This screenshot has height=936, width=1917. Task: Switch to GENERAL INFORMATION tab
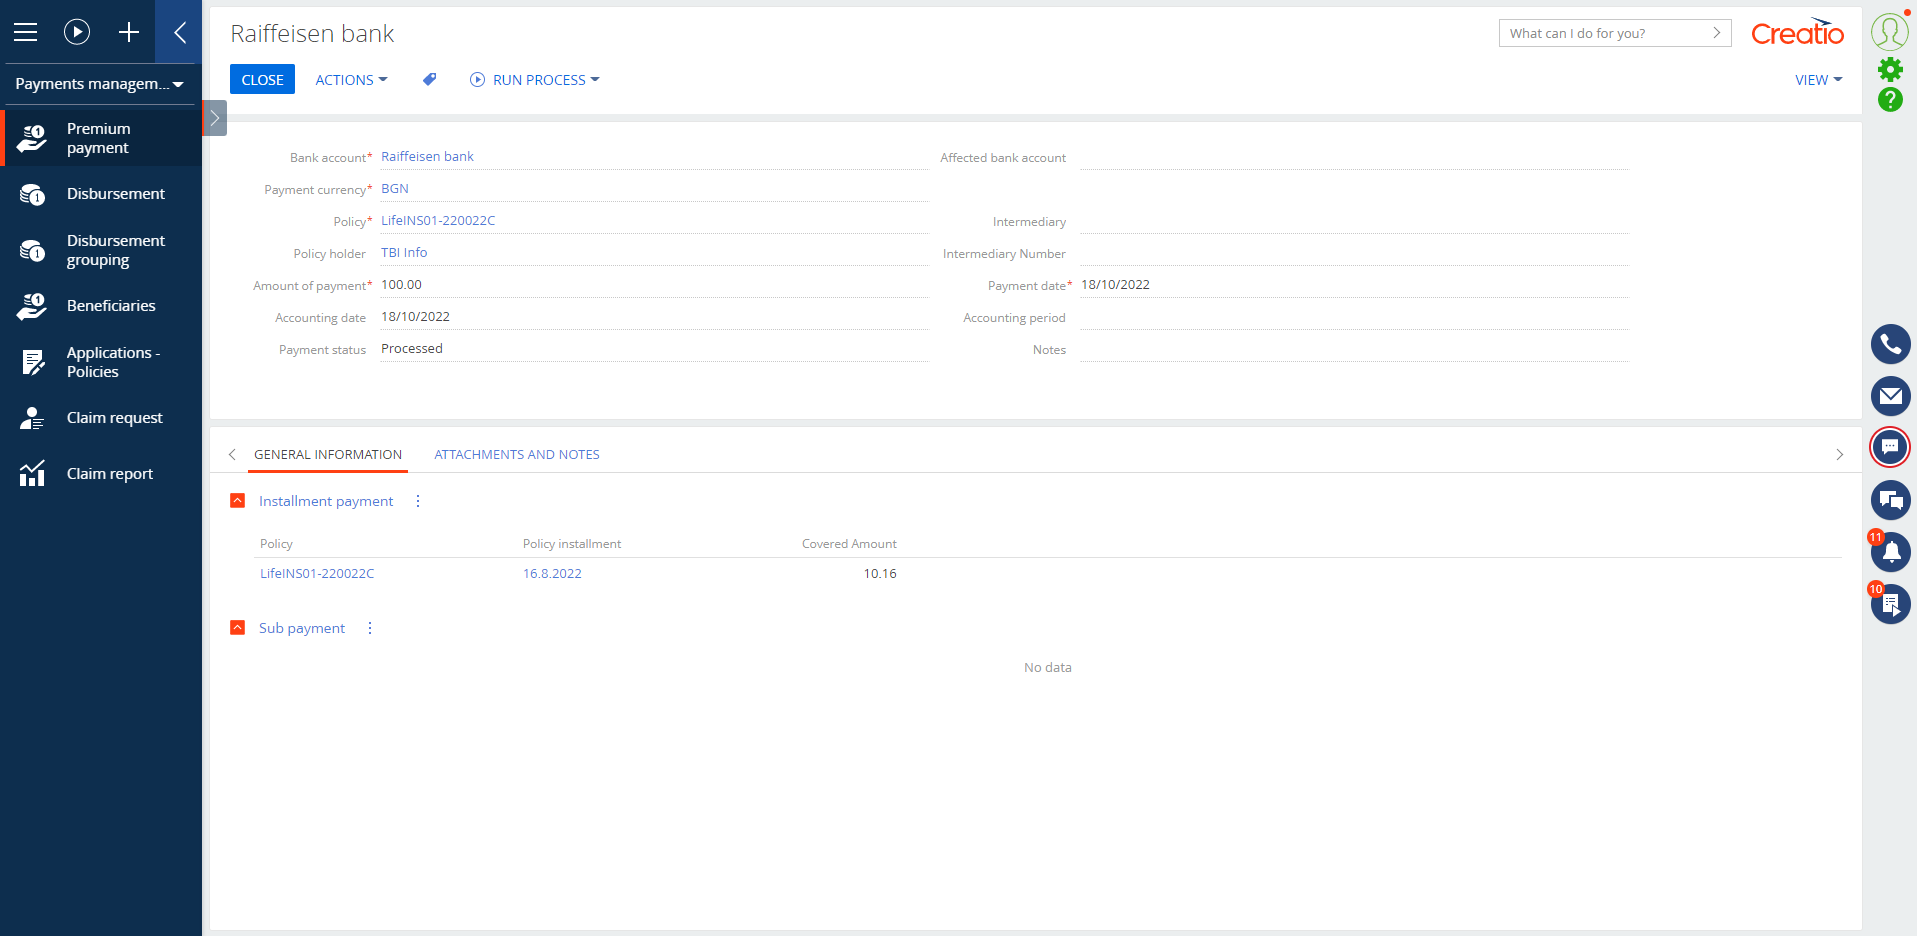(328, 455)
